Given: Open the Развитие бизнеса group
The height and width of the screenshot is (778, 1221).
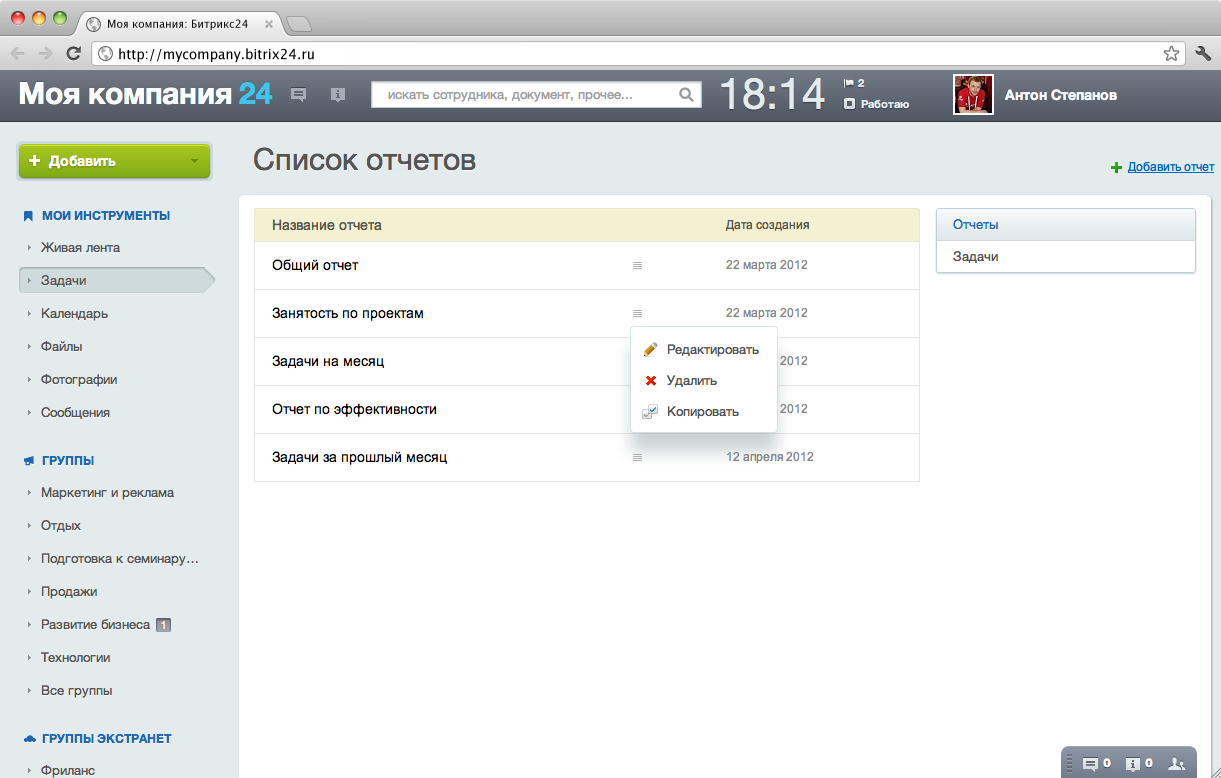Looking at the screenshot, I should click(x=95, y=624).
